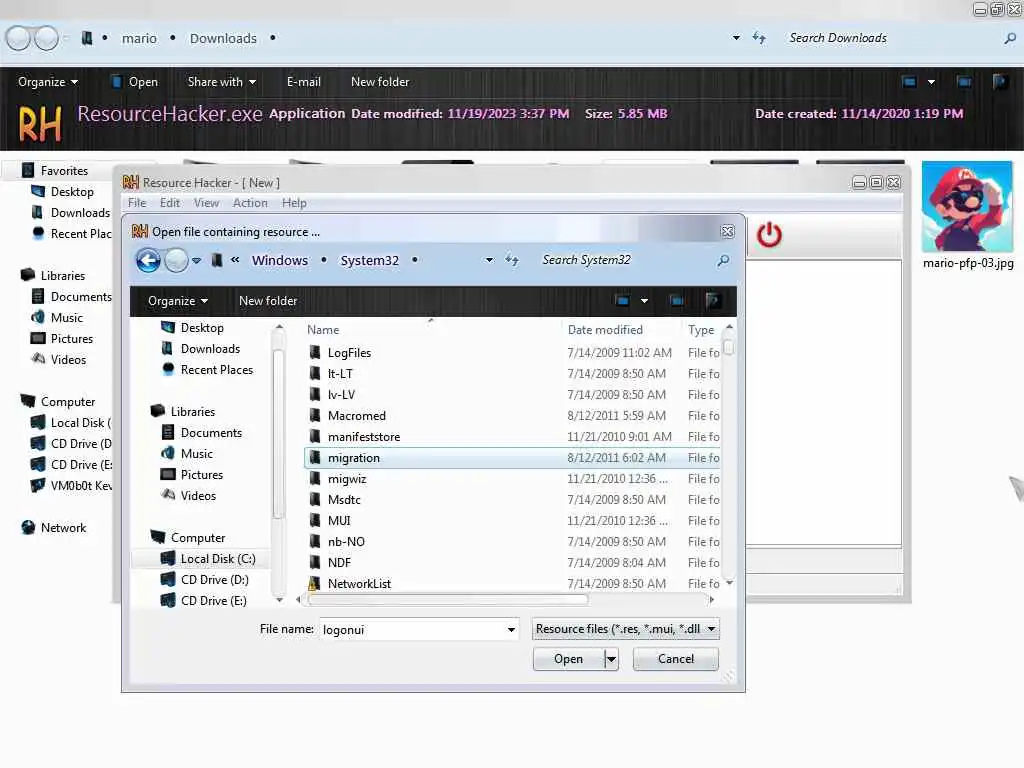The height and width of the screenshot is (768, 1024).
Task: Click the vertical scrollbar of the file list
Action: [x=729, y=346]
